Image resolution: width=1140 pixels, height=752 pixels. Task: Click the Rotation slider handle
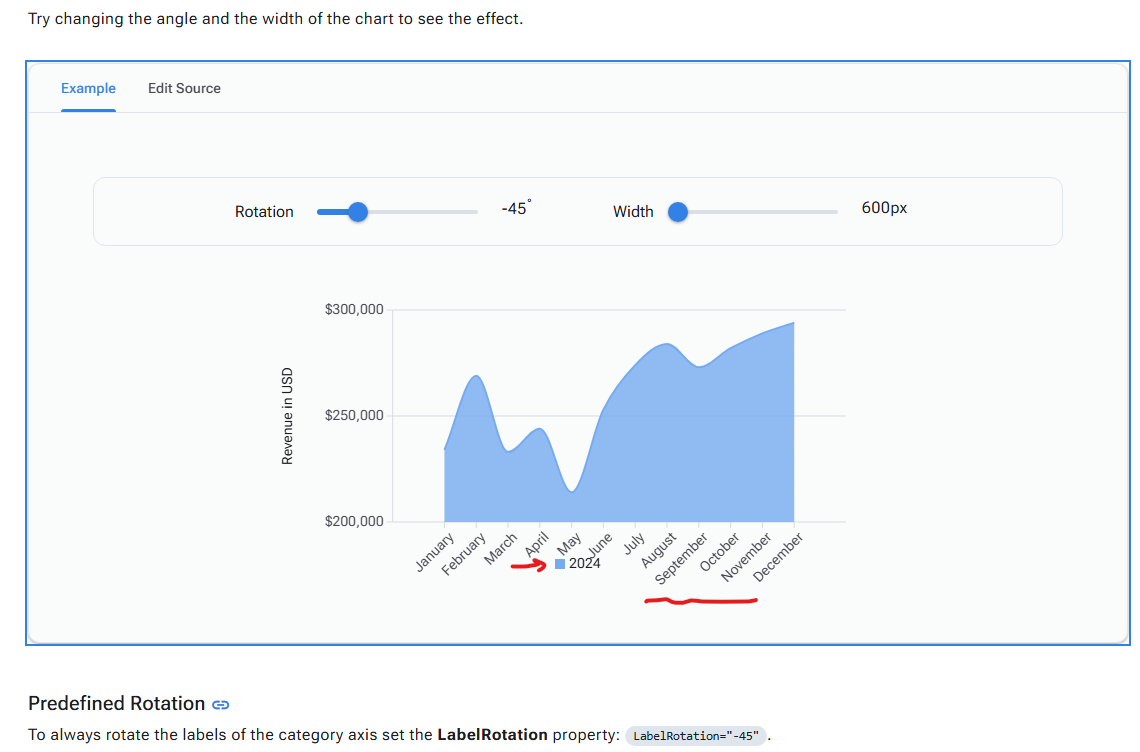point(358,212)
